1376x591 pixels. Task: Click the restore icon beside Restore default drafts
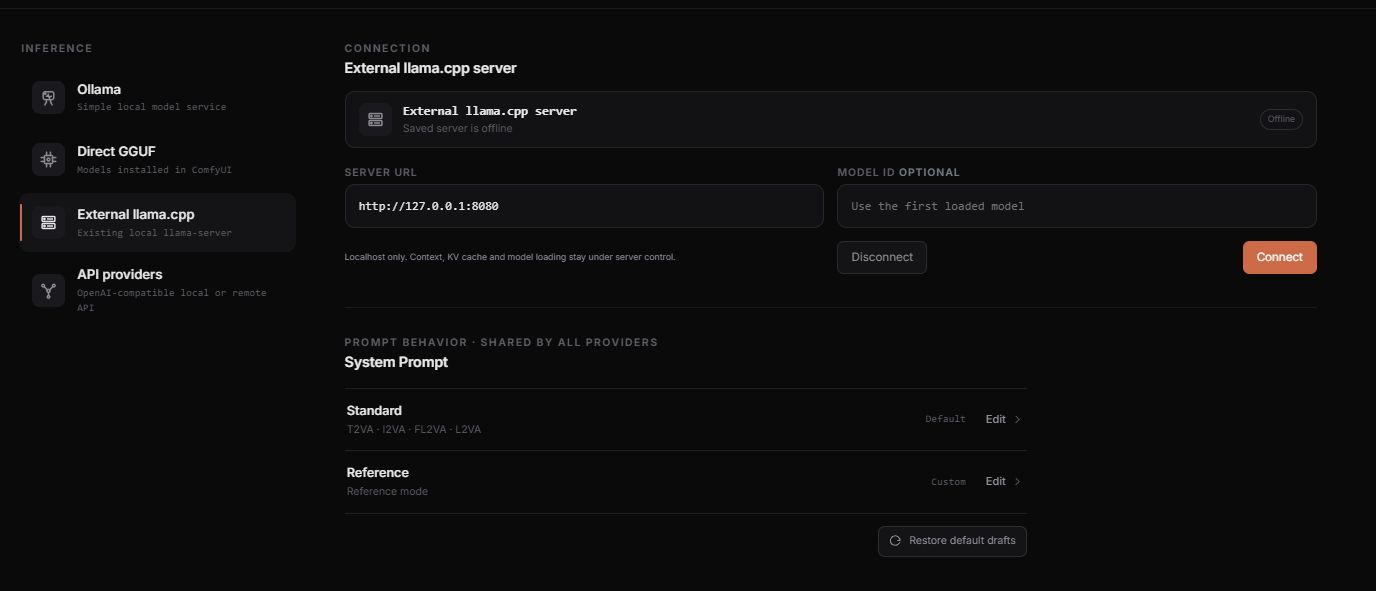click(x=896, y=541)
